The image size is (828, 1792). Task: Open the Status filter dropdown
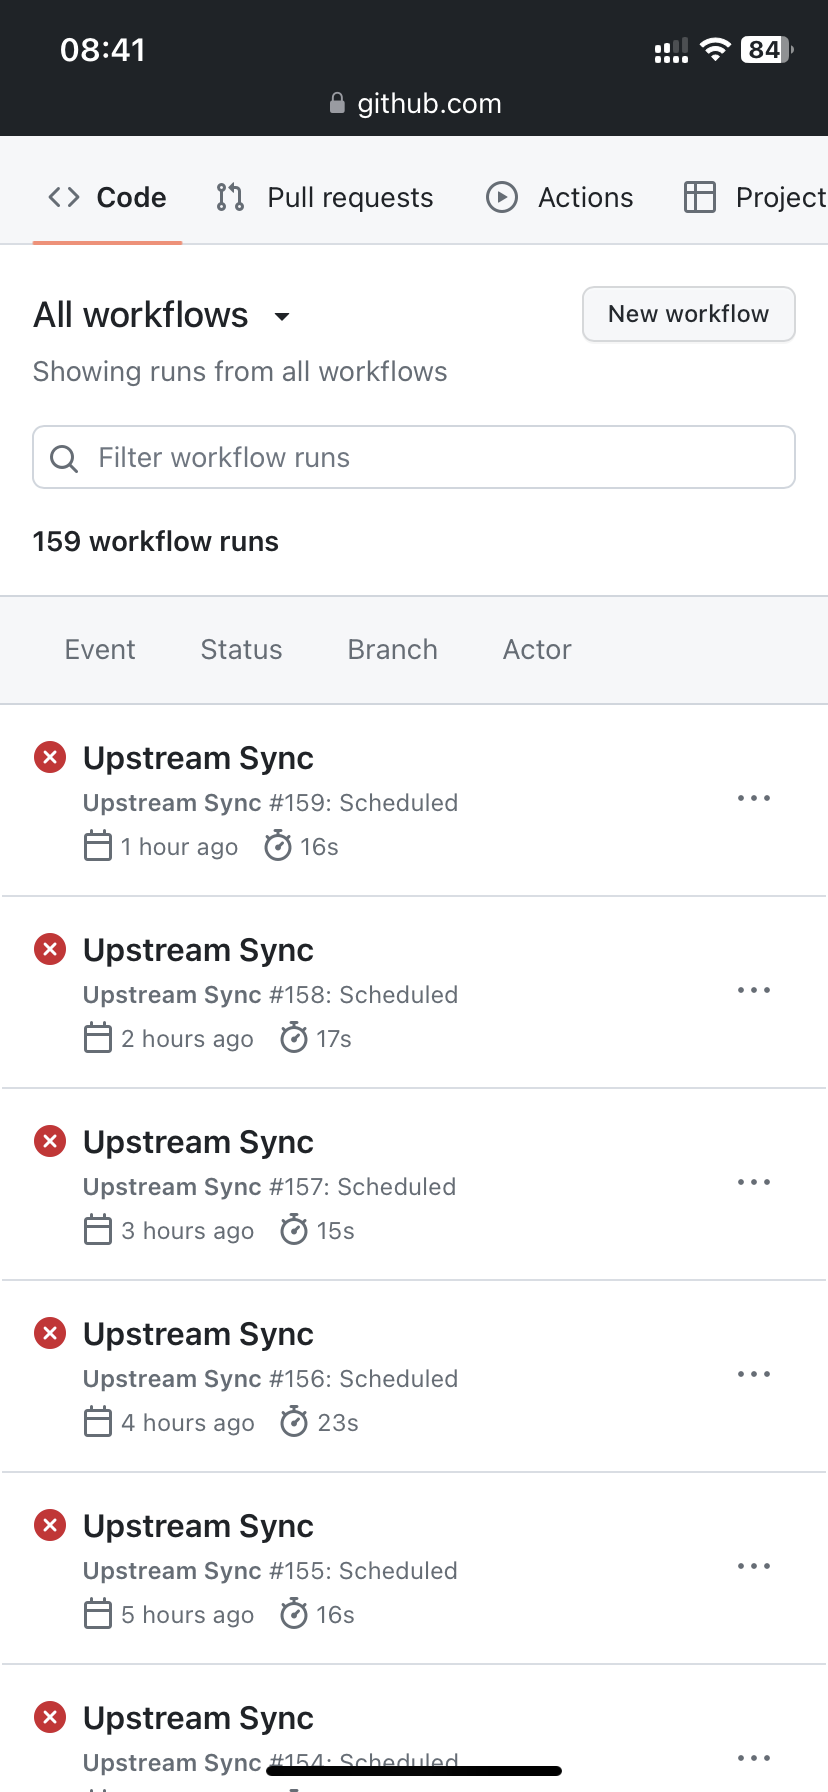pos(241,649)
